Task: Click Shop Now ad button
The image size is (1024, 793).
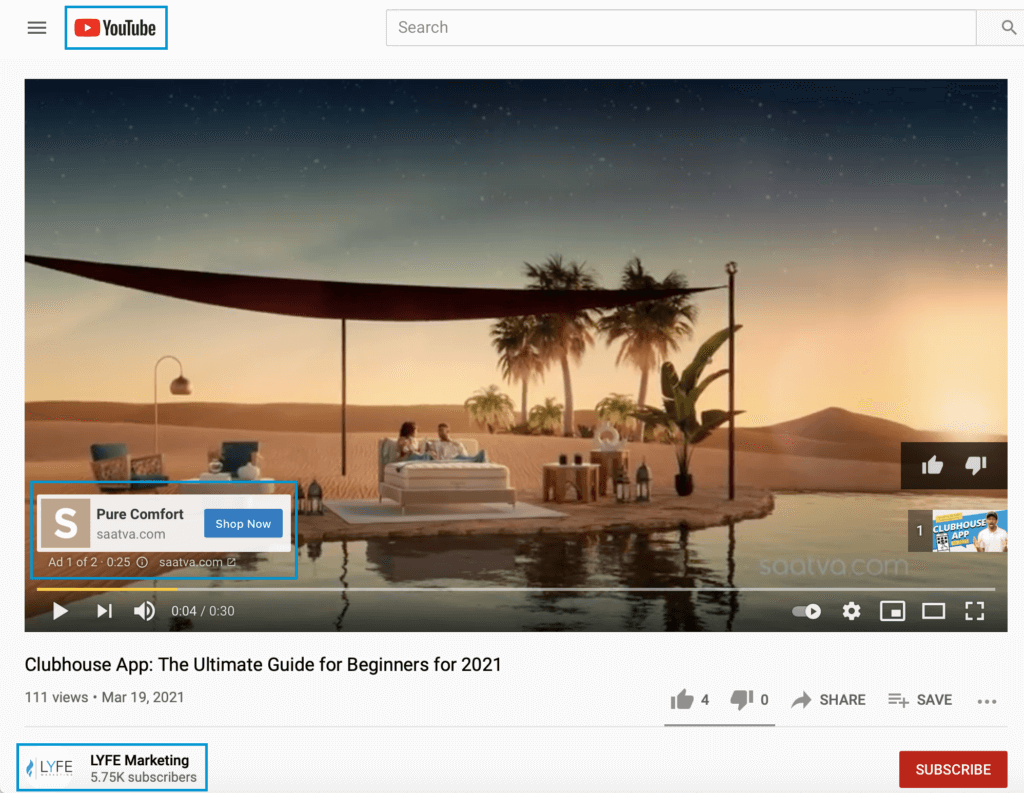Action: (x=243, y=524)
